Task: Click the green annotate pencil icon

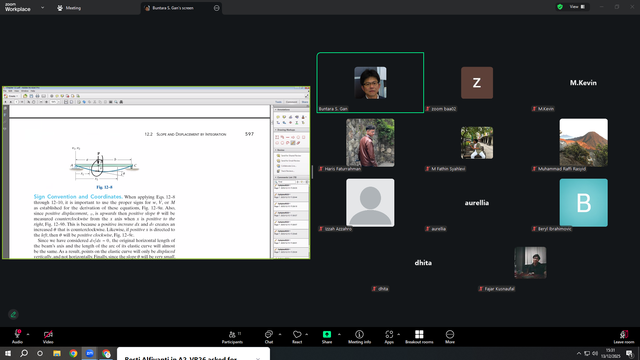Action: pos(13,314)
